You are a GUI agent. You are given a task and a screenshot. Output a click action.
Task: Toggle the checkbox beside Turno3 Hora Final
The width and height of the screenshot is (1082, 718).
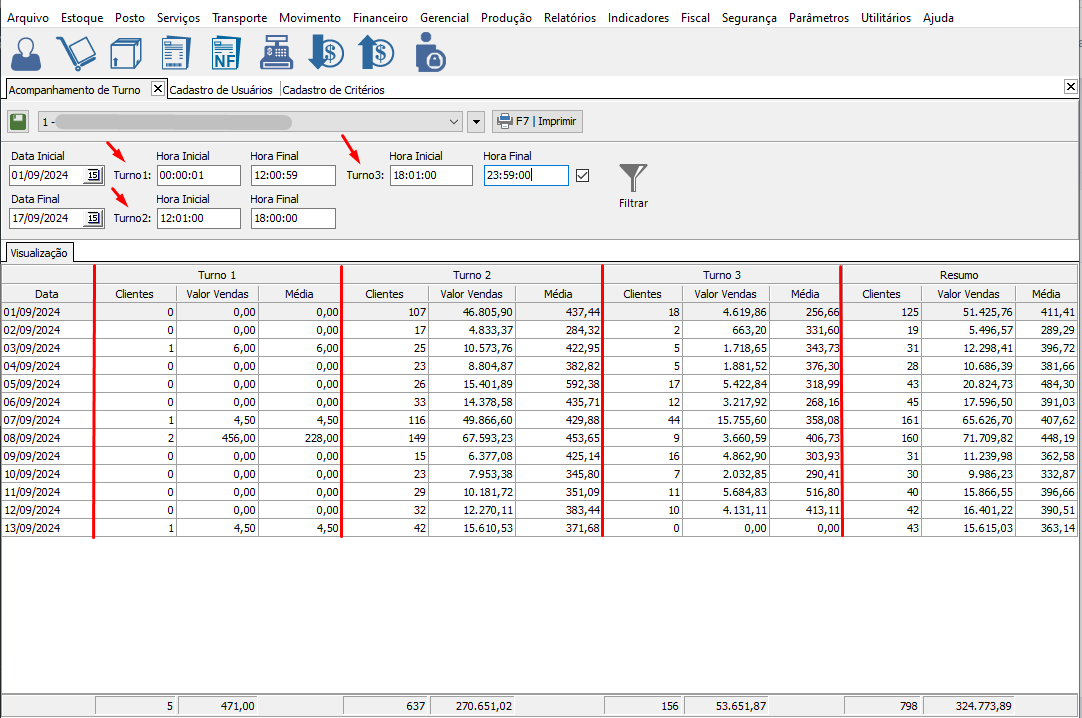[583, 176]
